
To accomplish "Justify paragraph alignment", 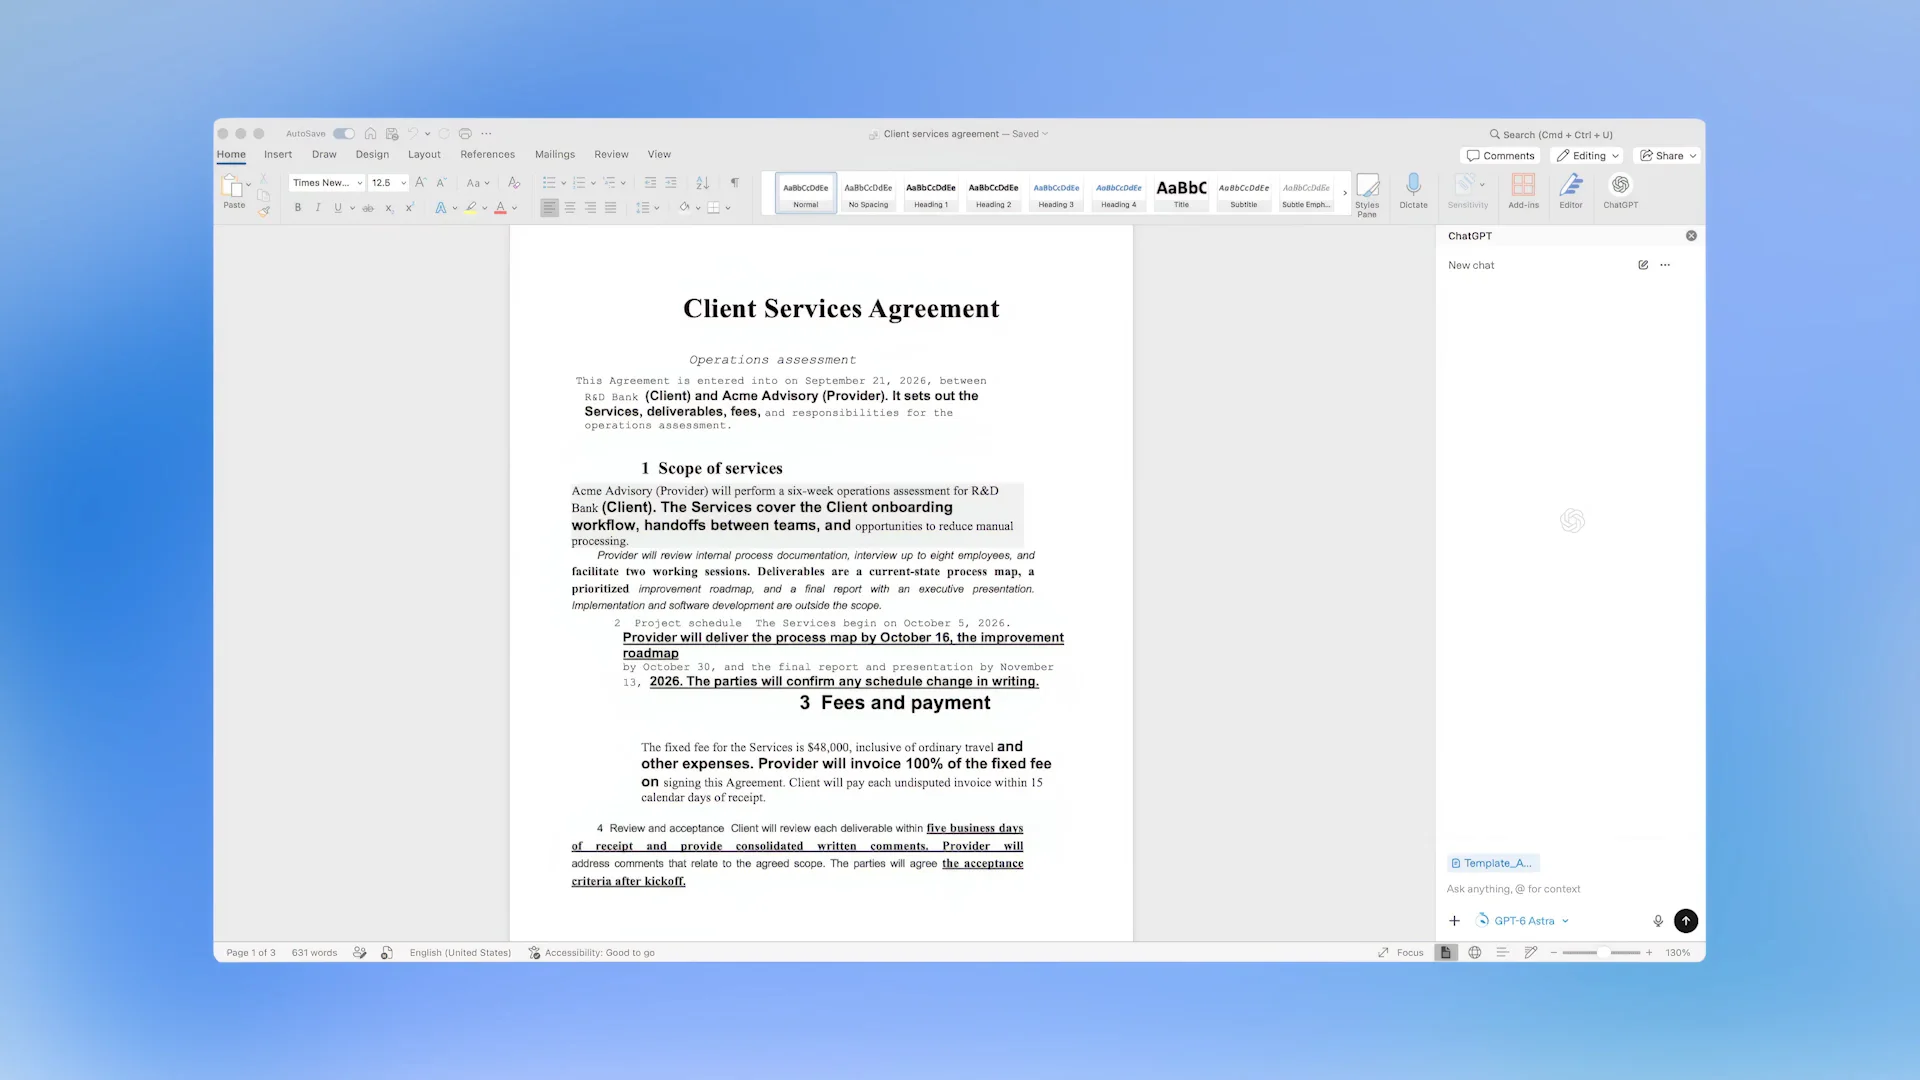I will click(x=610, y=208).
